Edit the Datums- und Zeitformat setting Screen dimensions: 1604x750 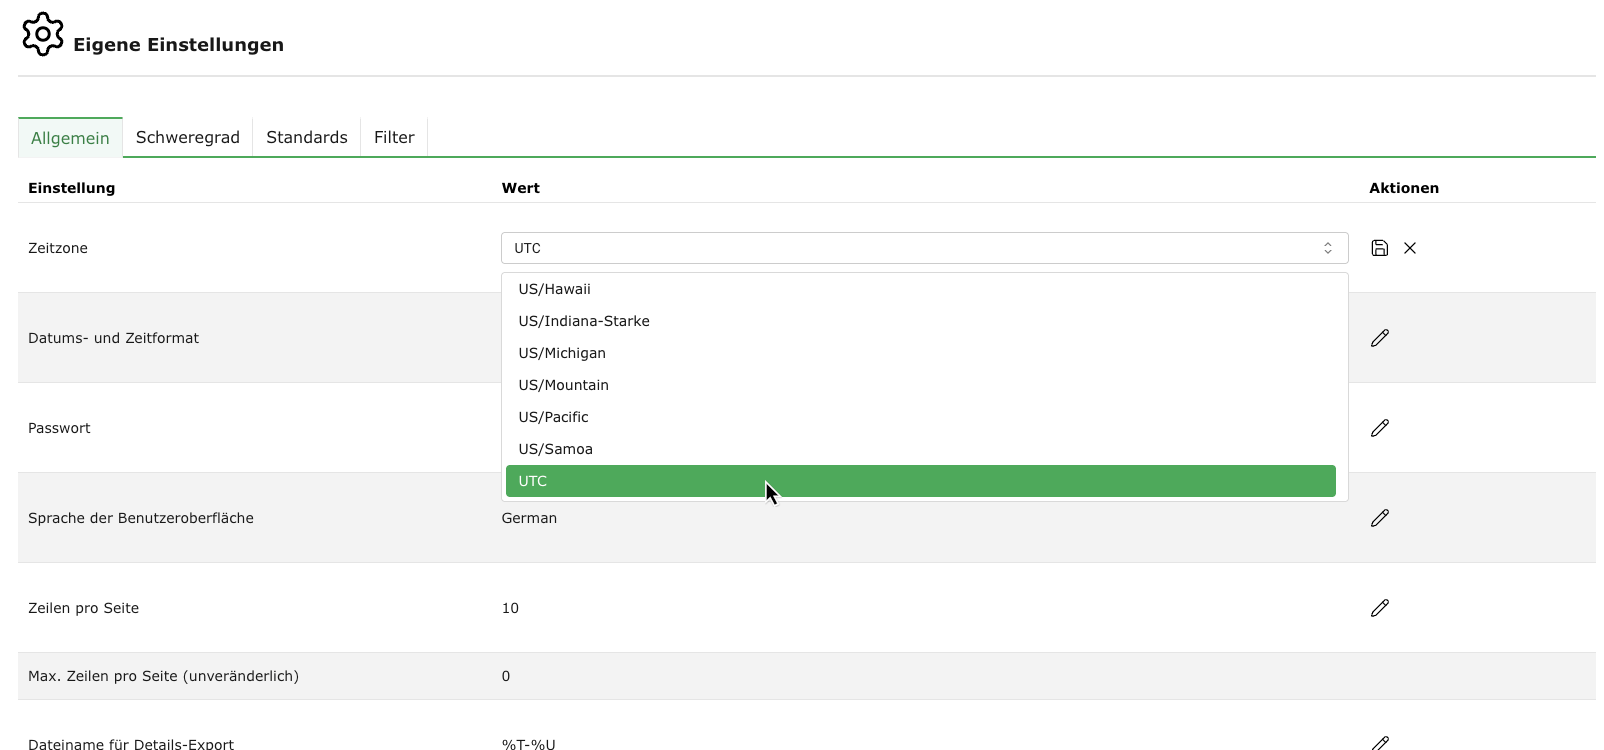[x=1380, y=338]
